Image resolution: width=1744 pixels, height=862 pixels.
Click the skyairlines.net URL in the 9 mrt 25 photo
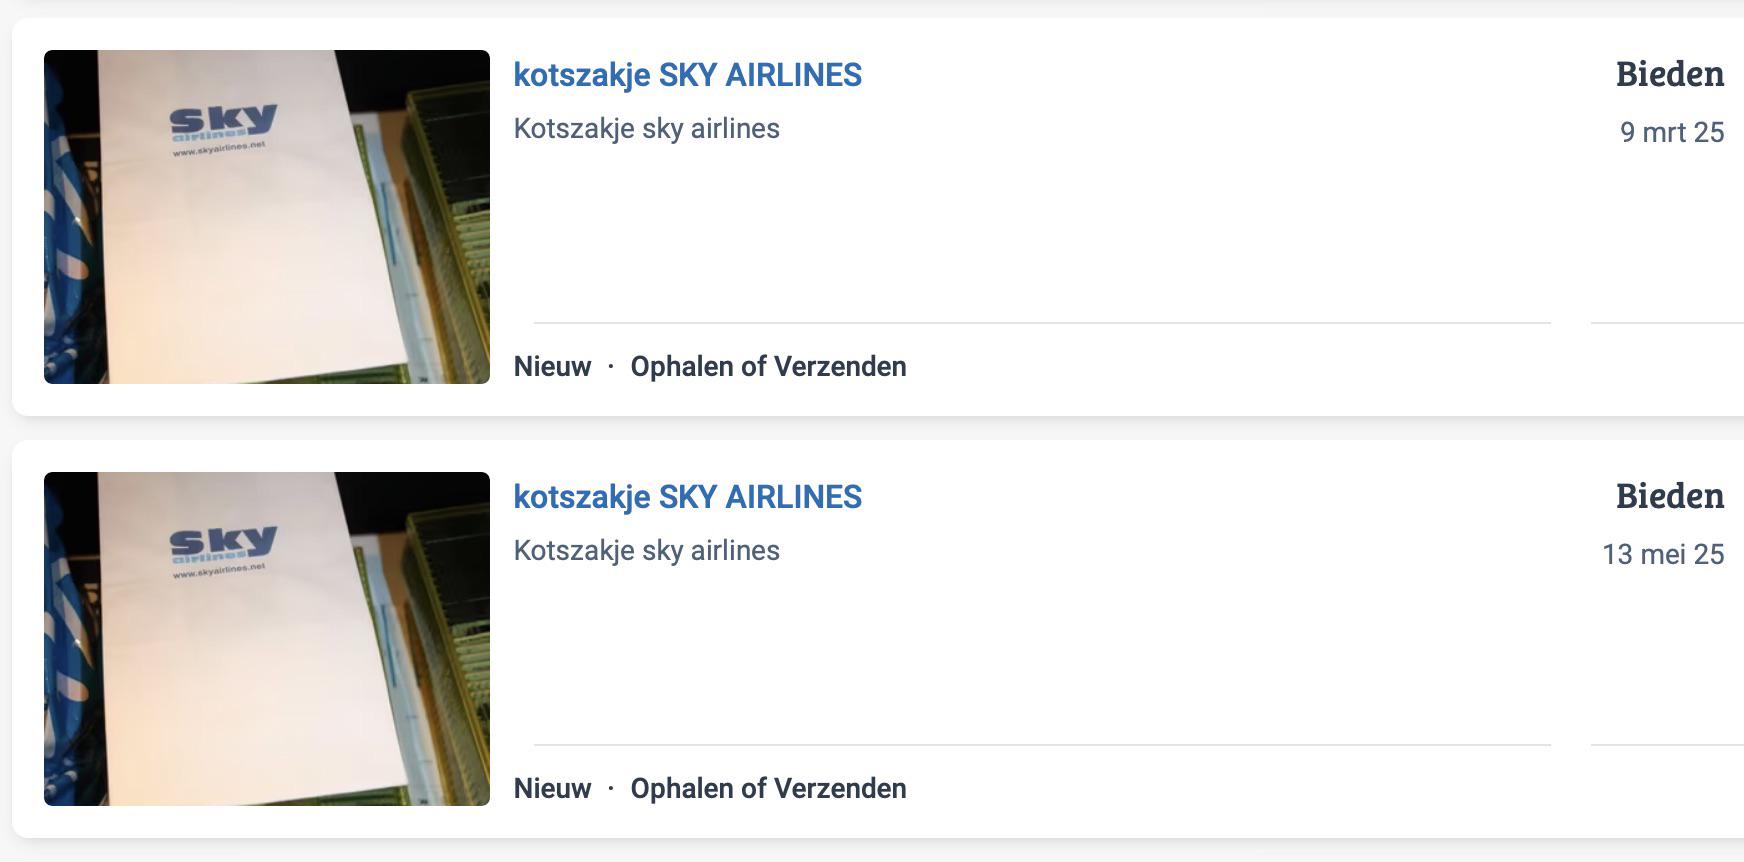(219, 150)
